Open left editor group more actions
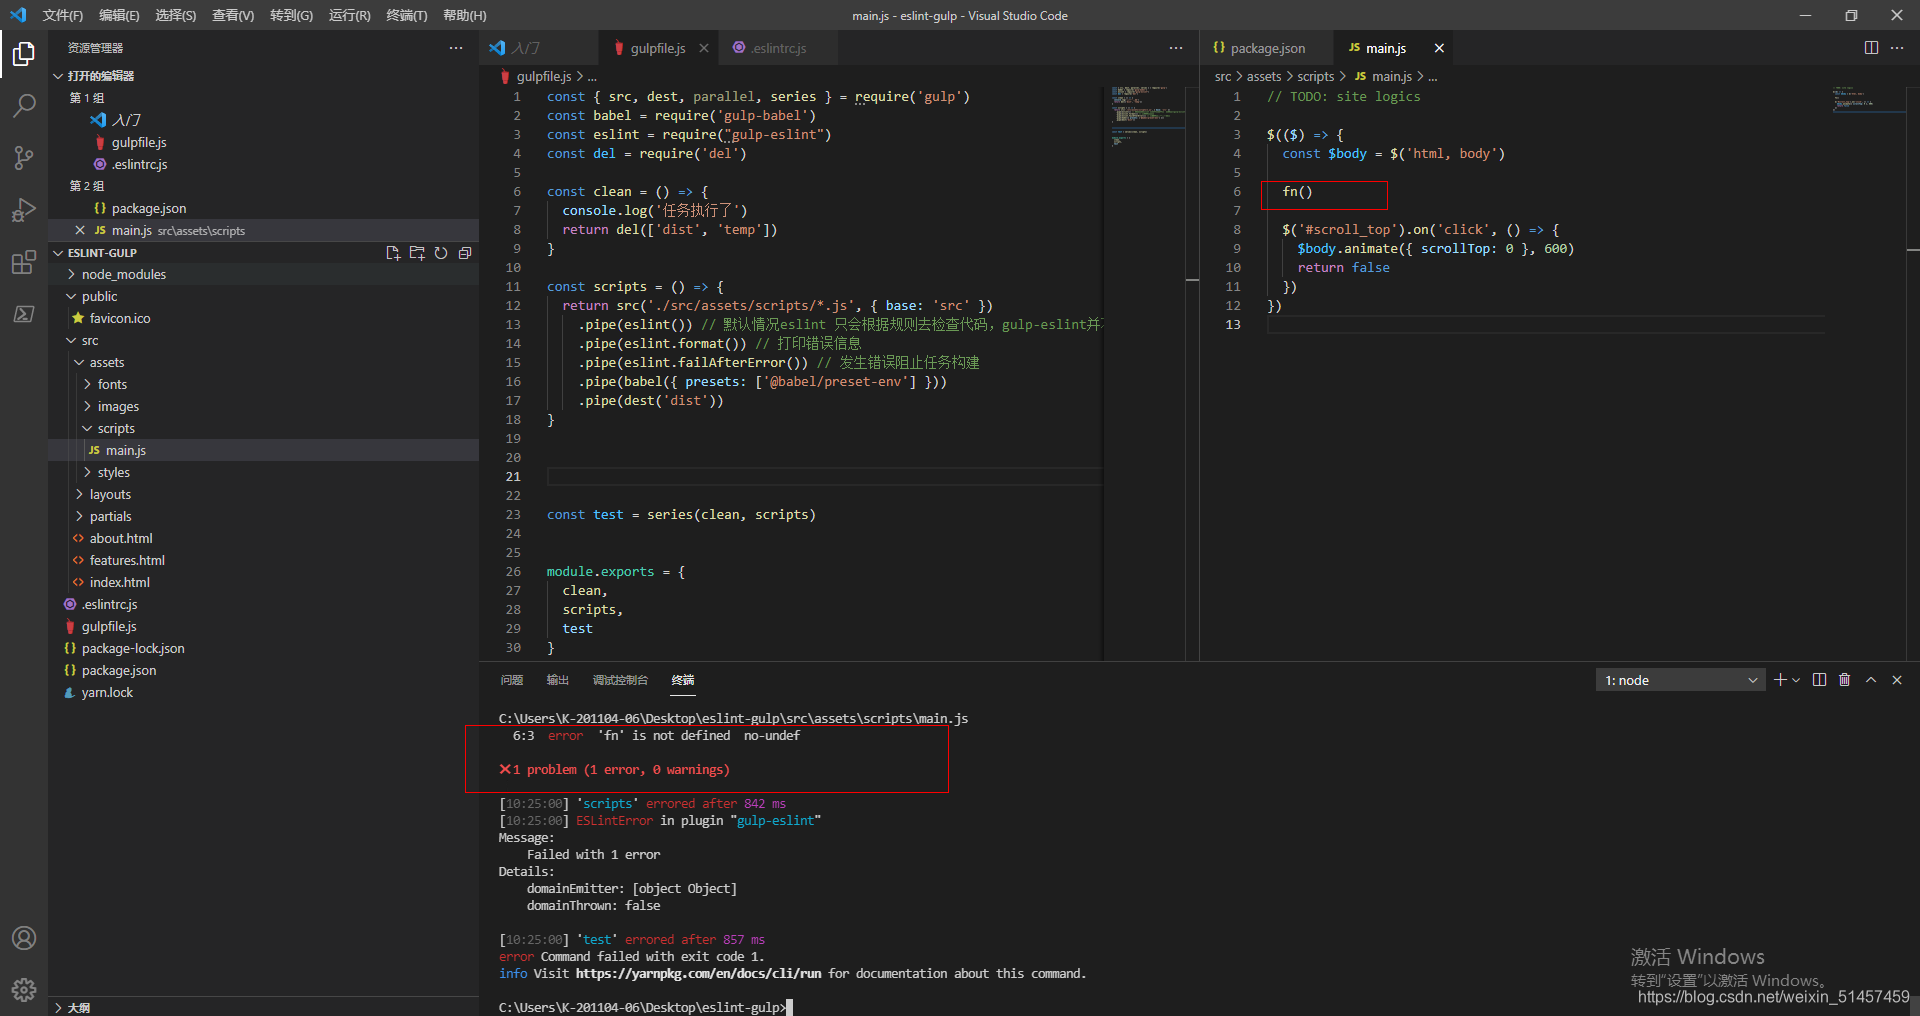This screenshot has height=1016, width=1920. point(1176,48)
